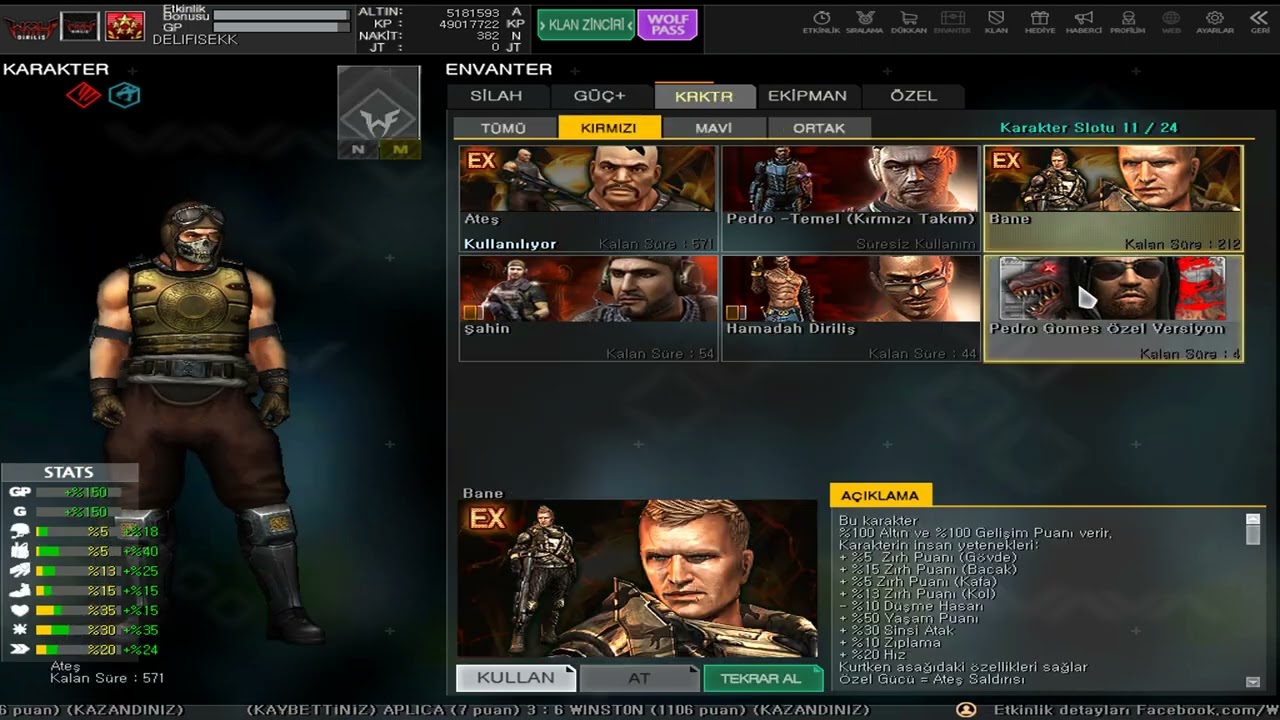Click the red star rank badge

pos(125,26)
